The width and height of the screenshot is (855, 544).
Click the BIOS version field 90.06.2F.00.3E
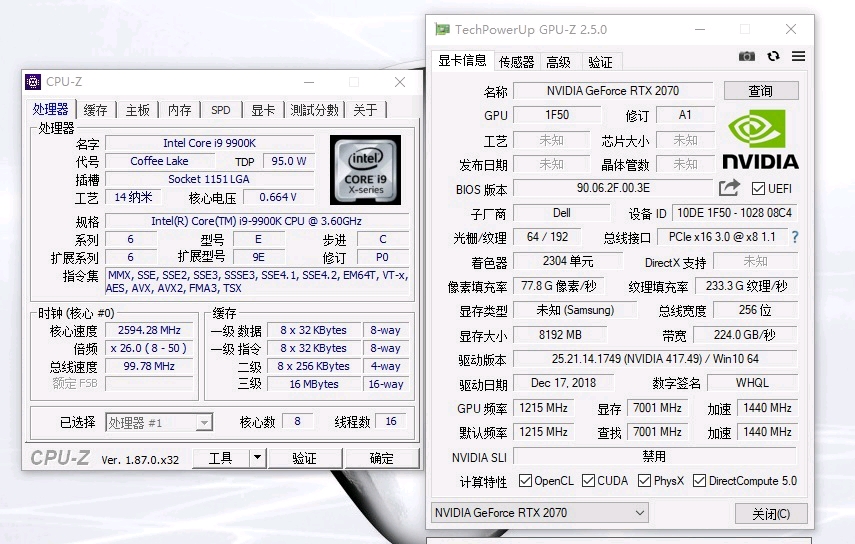click(x=613, y=188)
